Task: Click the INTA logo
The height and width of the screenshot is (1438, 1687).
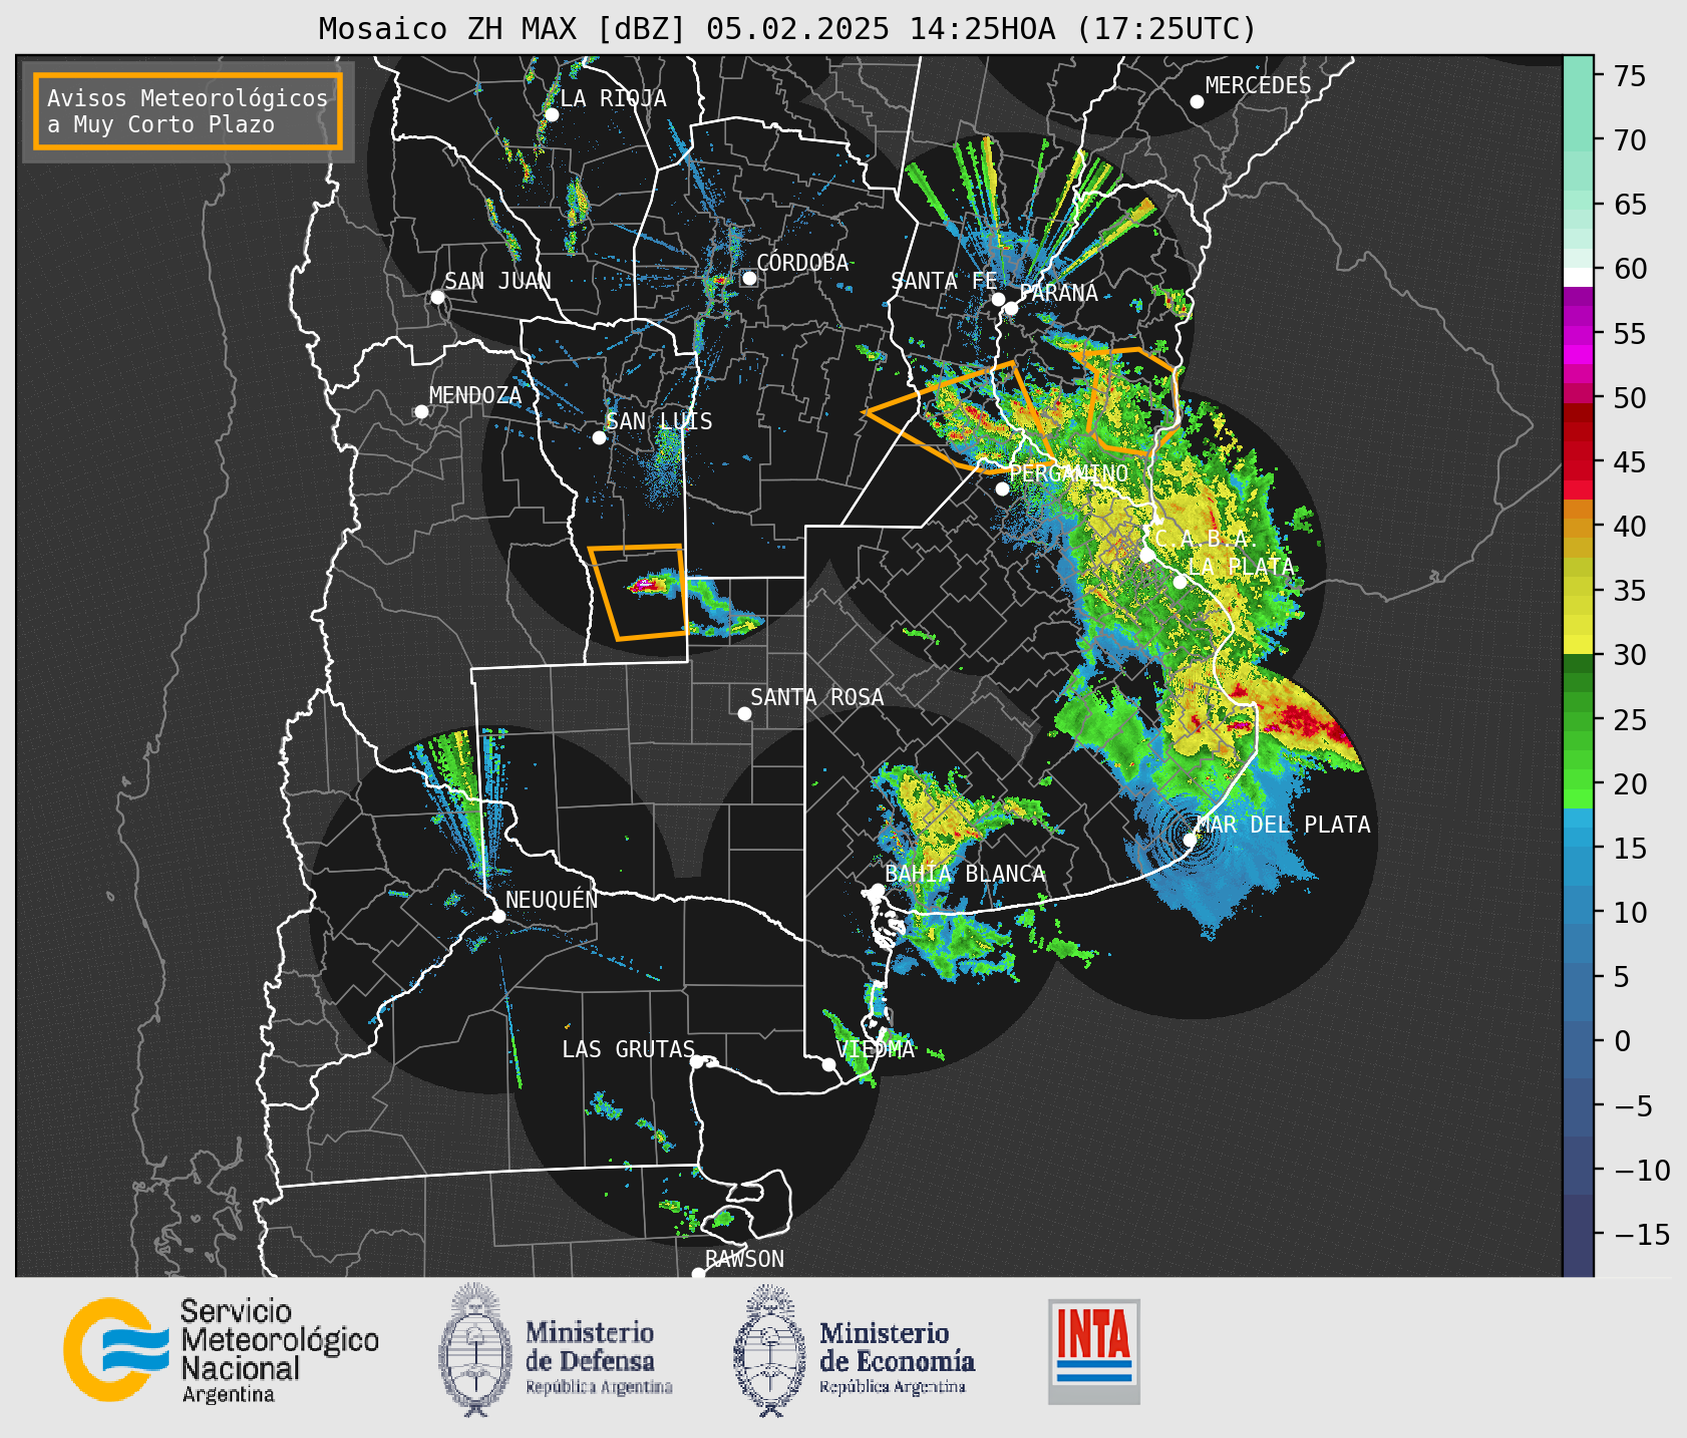Action: point(1094,1351)
